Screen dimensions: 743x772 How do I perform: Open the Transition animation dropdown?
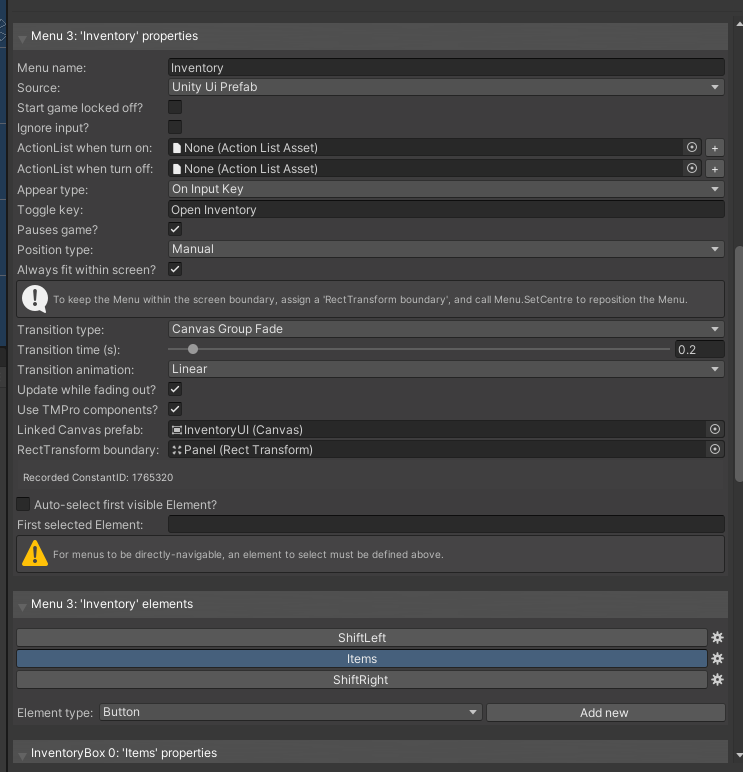[446, 369]
